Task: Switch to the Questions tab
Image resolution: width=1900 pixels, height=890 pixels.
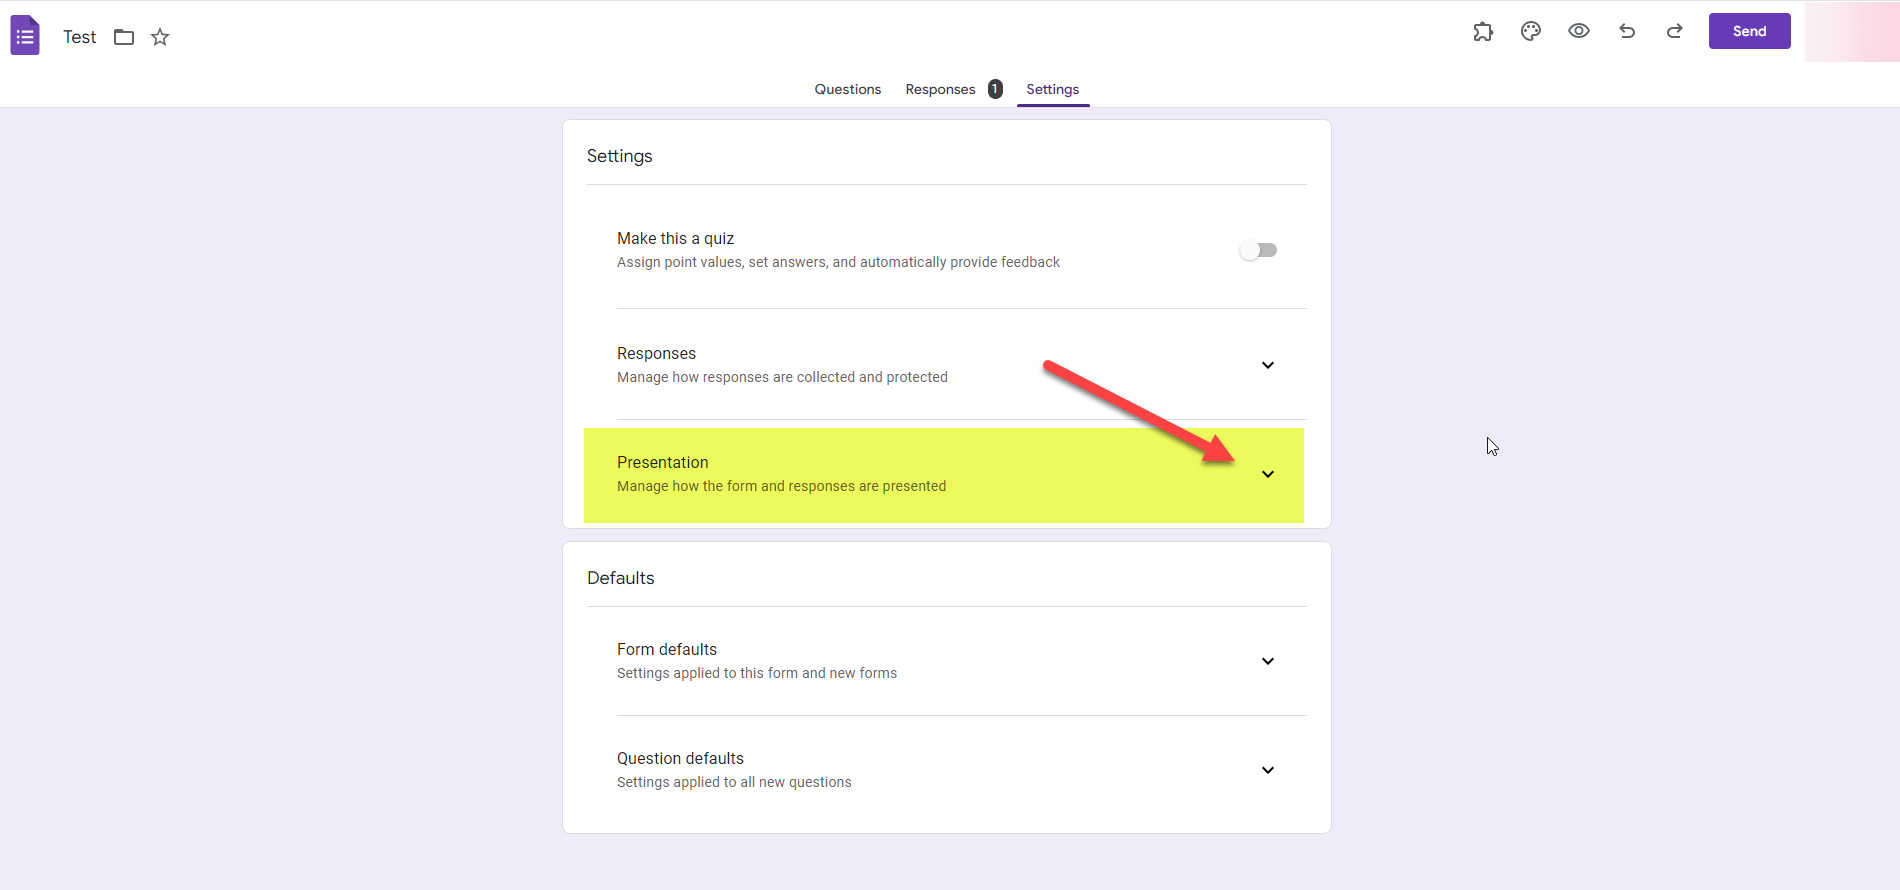Action: [847, 89]
